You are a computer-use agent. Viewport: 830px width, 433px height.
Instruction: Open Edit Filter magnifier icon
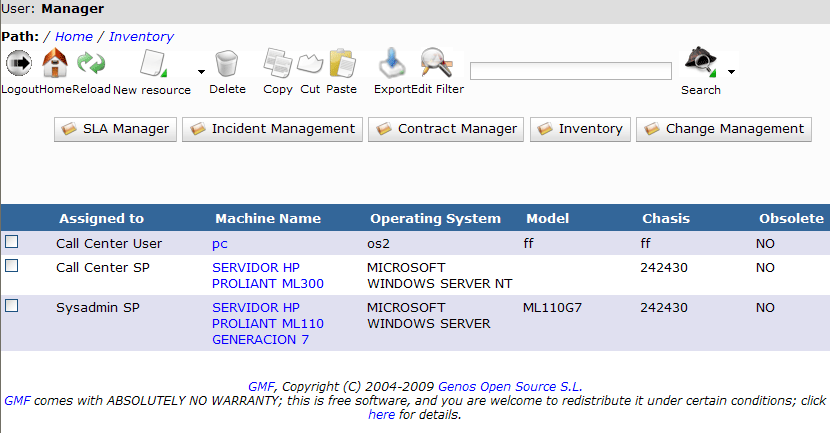(x=437, y=62)
